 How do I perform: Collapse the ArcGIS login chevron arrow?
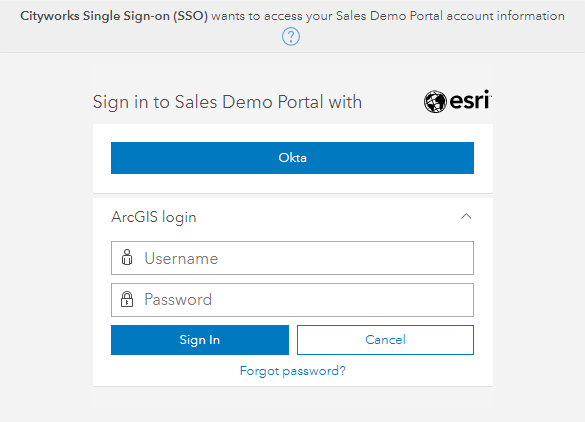(466, 216)
